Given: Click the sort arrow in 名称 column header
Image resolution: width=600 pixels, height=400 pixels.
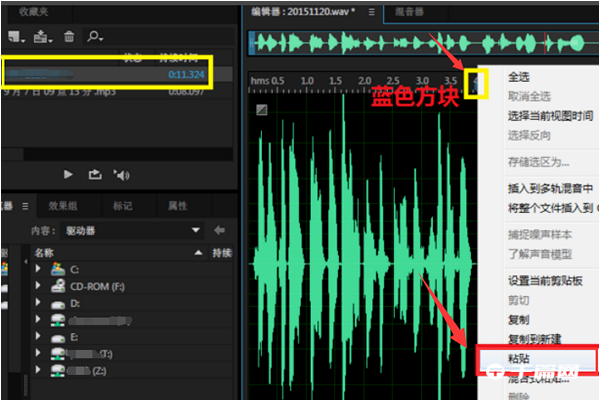Looking at the screenshot, I should point(198,253).
